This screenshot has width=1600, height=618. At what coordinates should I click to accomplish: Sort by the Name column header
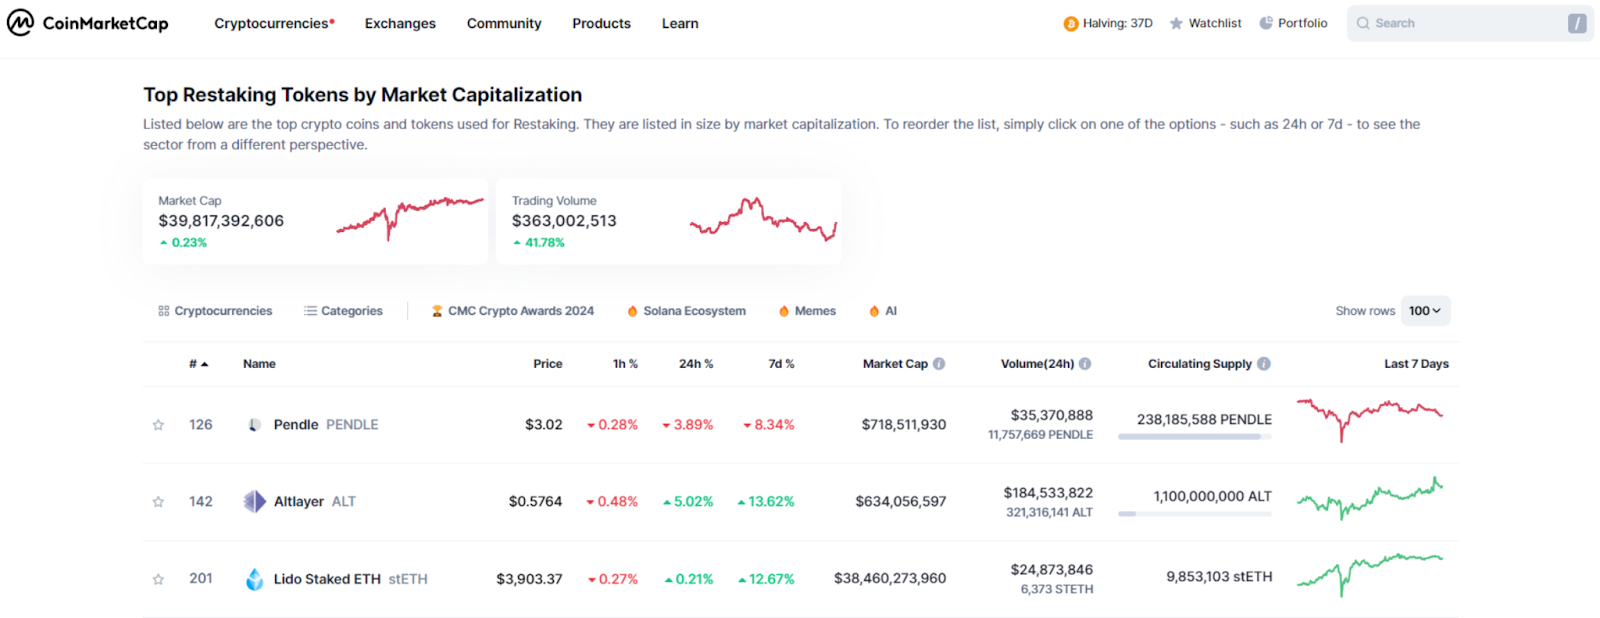[259, 364]
